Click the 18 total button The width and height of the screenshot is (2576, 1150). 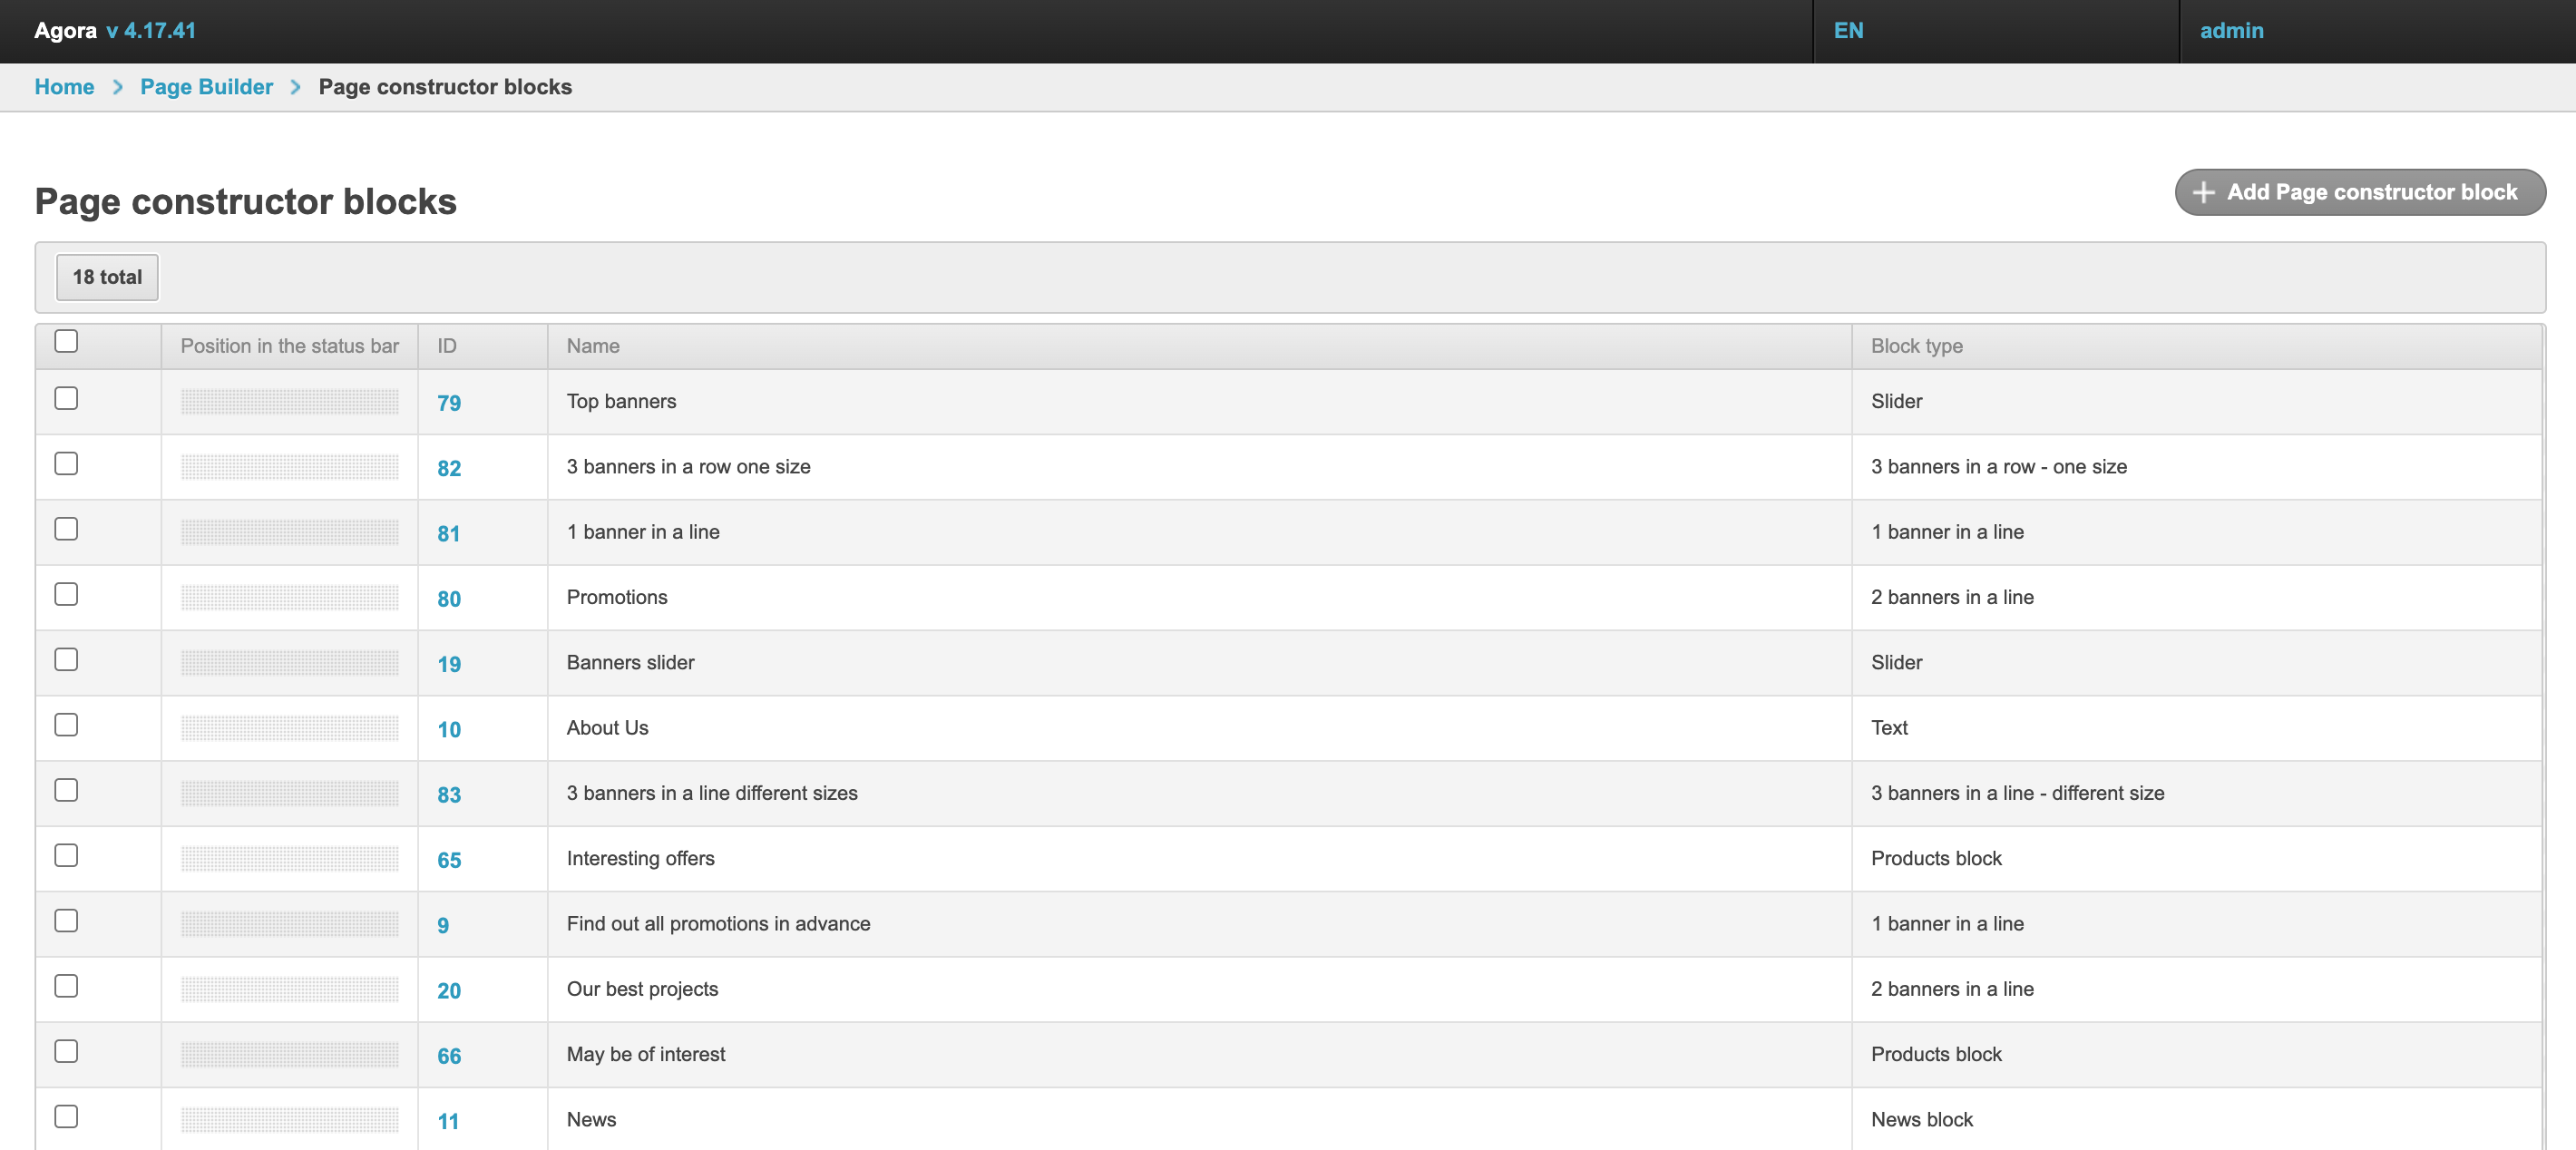tap(107, 277)
